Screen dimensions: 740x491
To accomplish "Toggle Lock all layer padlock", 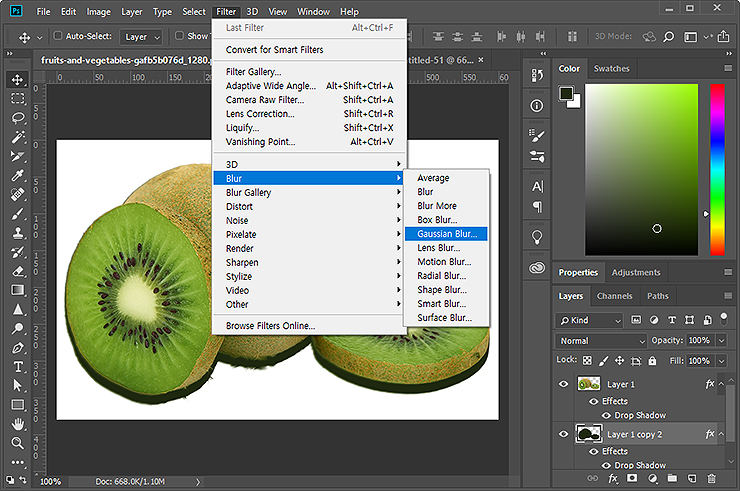I will 652,361.
